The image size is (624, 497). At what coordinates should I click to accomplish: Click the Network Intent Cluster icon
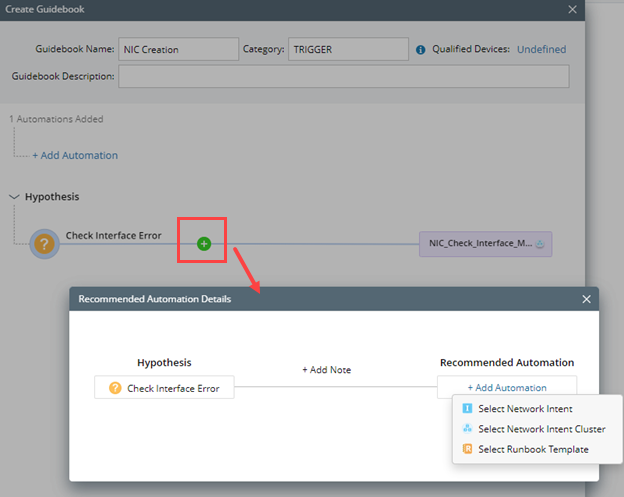click(467, 429)
